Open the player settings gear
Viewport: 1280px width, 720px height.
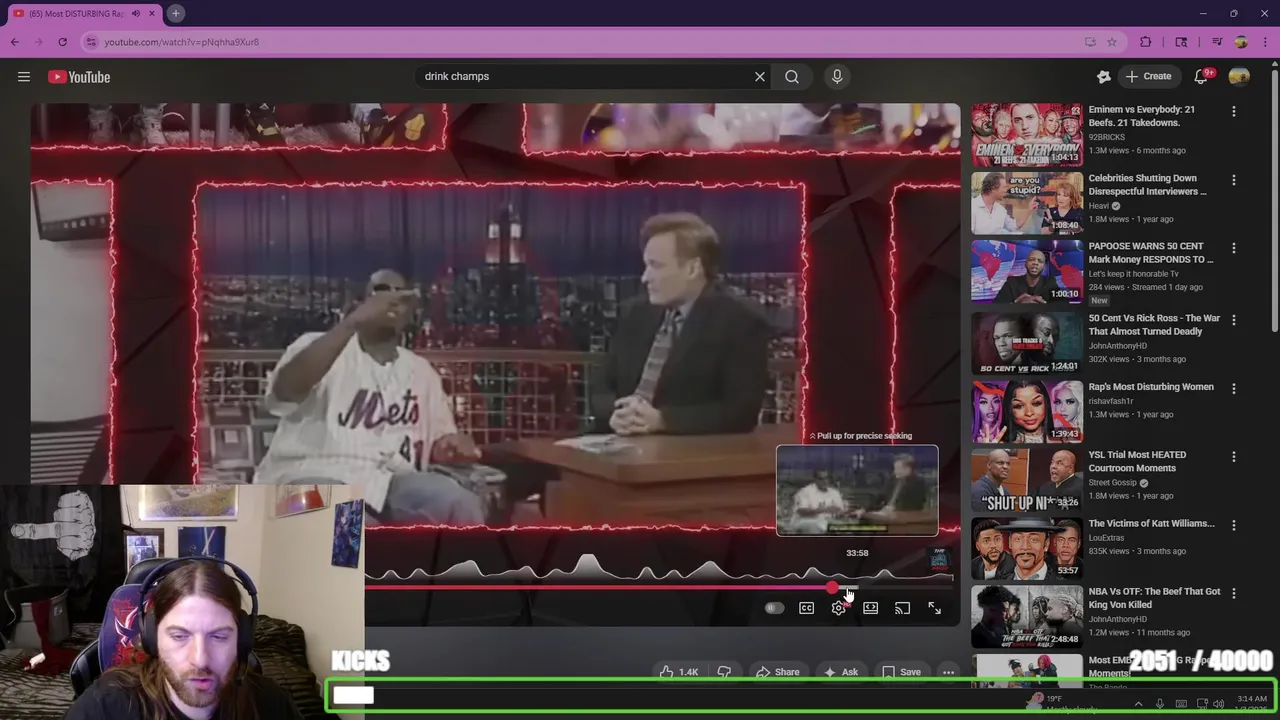[x=839, y=608]
